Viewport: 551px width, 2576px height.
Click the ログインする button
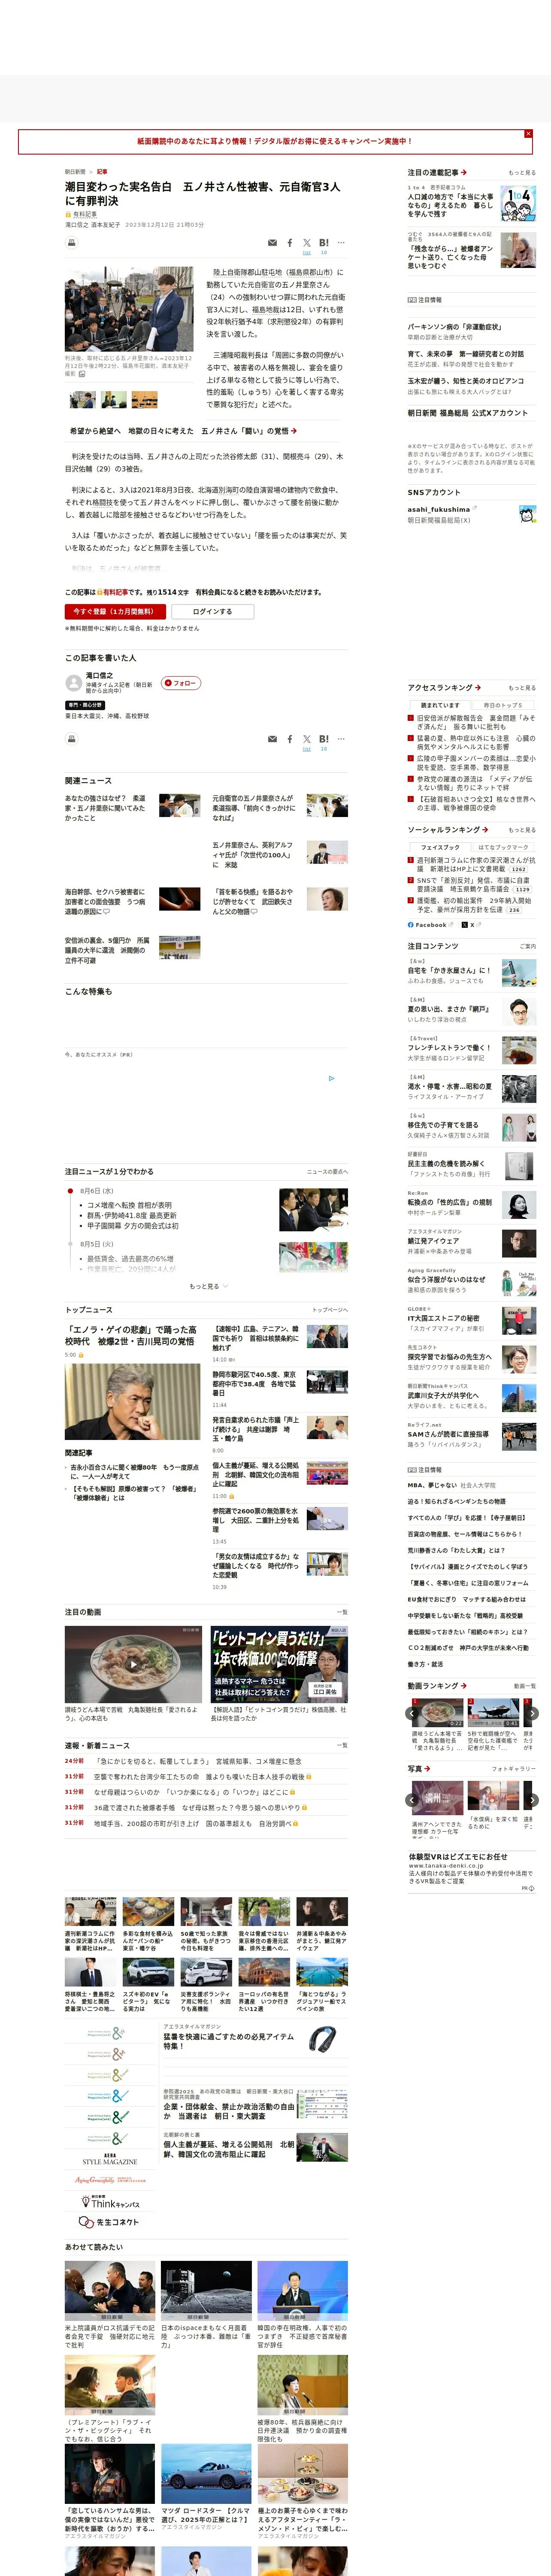[212, 611]
